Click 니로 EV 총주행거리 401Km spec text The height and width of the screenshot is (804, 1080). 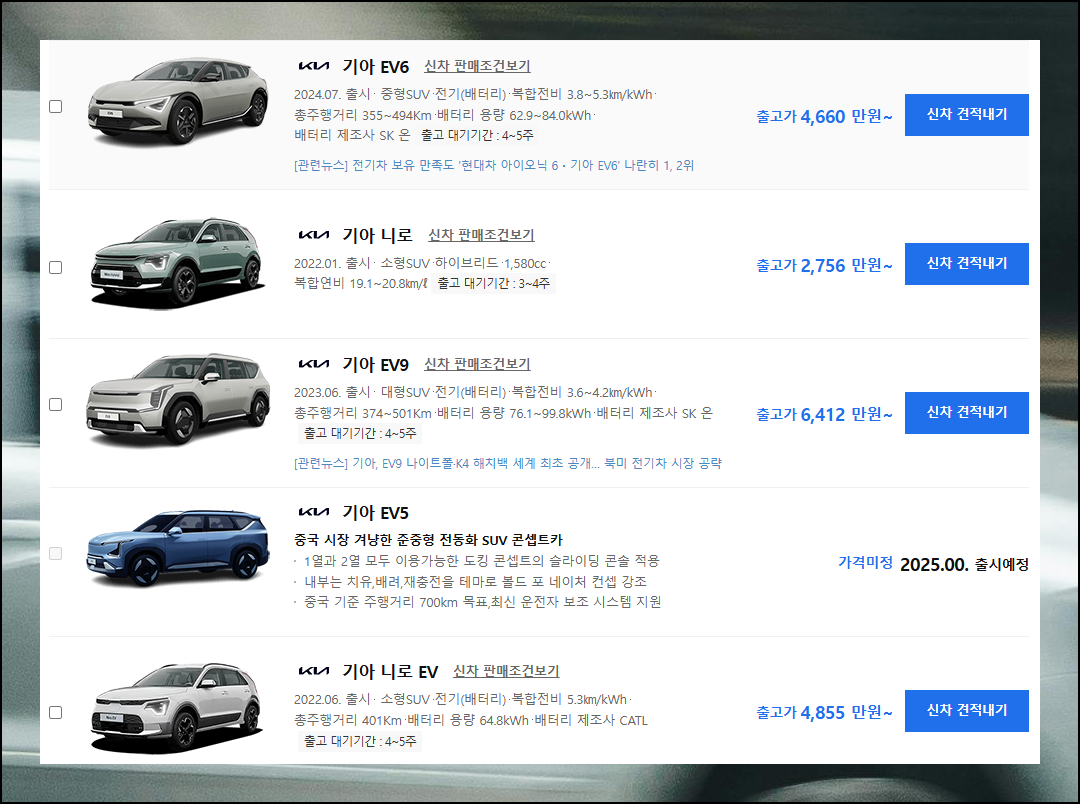348,720
